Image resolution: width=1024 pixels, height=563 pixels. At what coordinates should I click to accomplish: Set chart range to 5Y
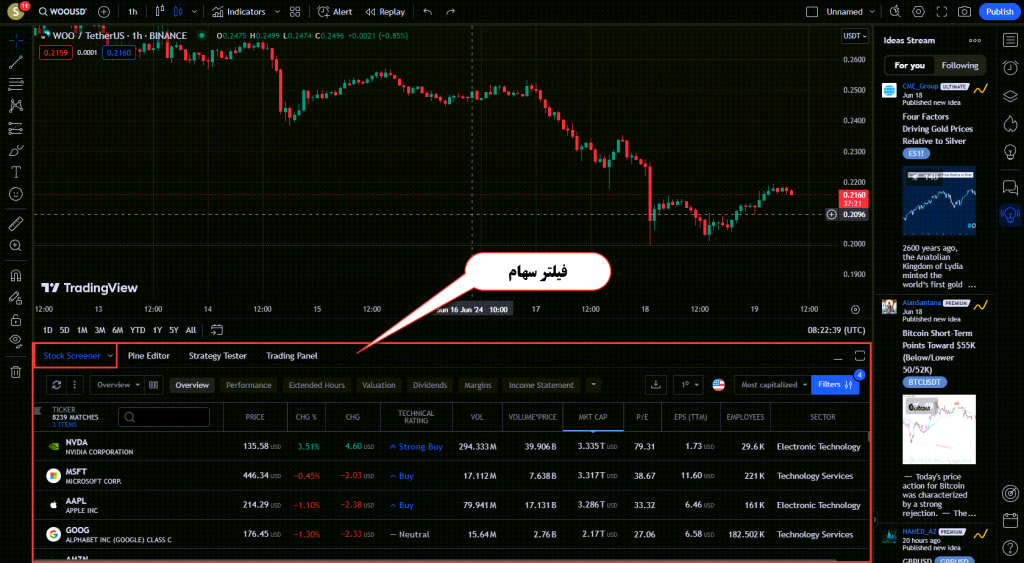tap(173, 330)
